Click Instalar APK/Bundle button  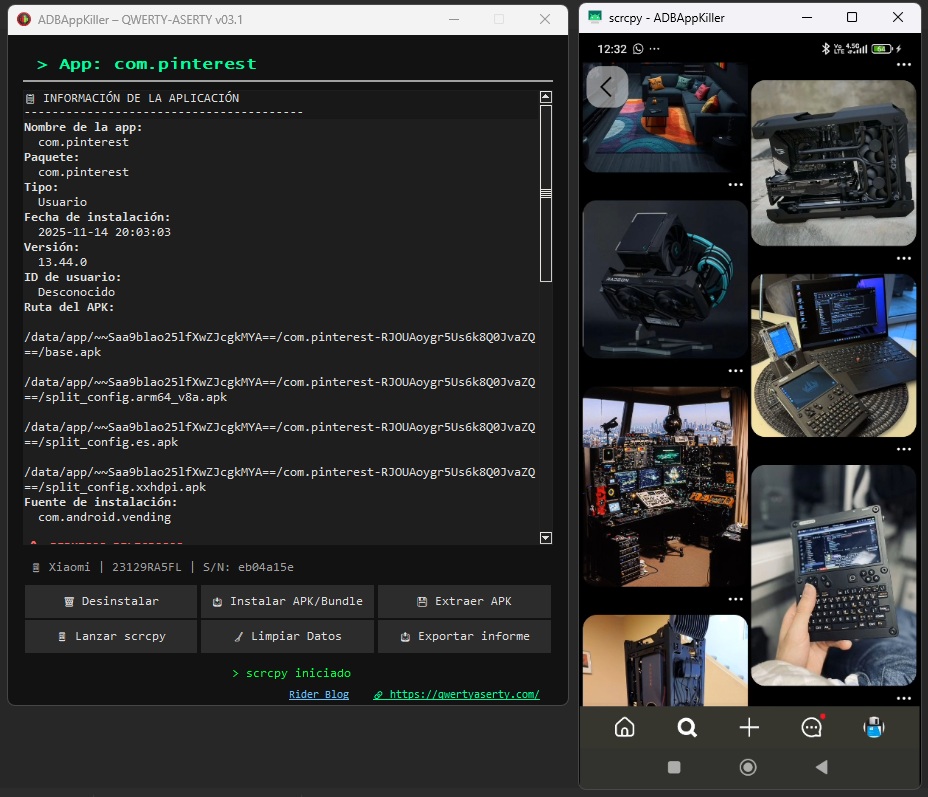288,601
